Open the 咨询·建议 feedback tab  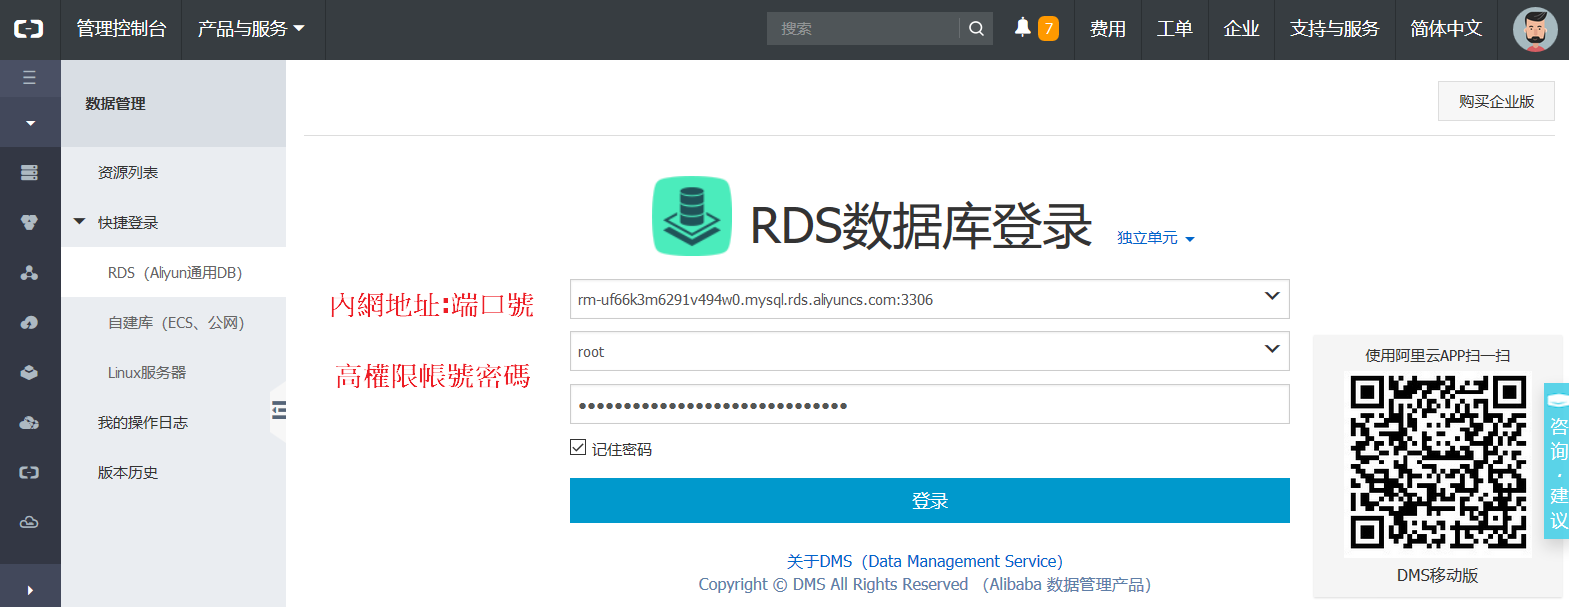pyautogui.click(x=1557, y=461)
